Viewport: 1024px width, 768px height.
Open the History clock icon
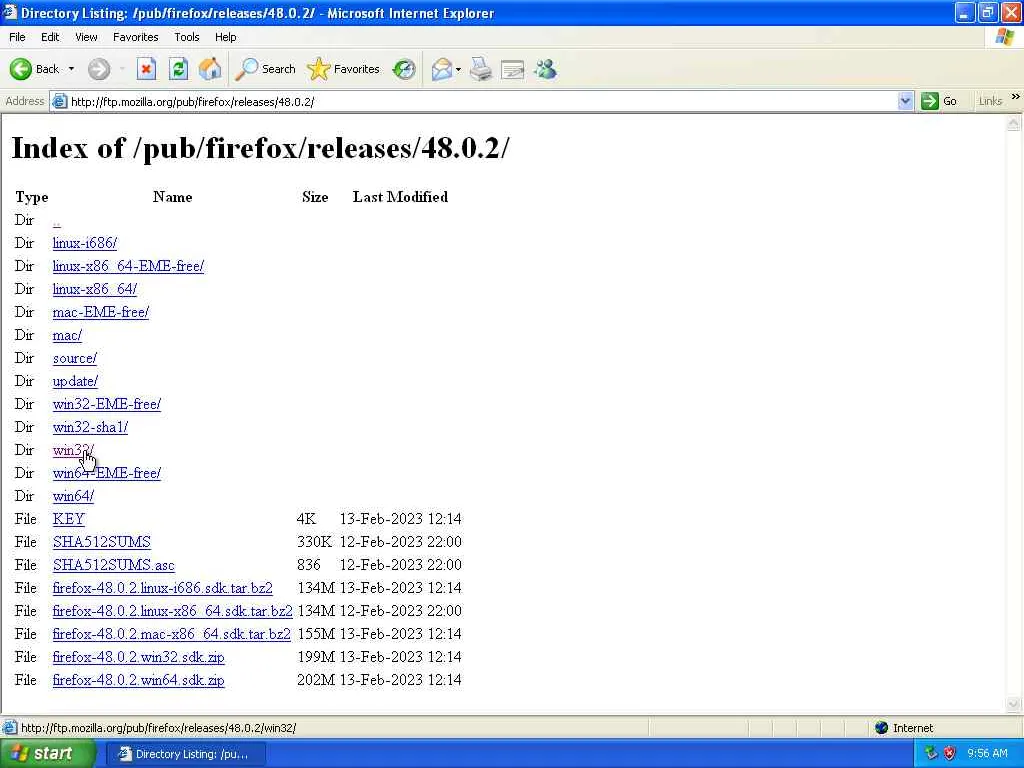pos(404,69)
